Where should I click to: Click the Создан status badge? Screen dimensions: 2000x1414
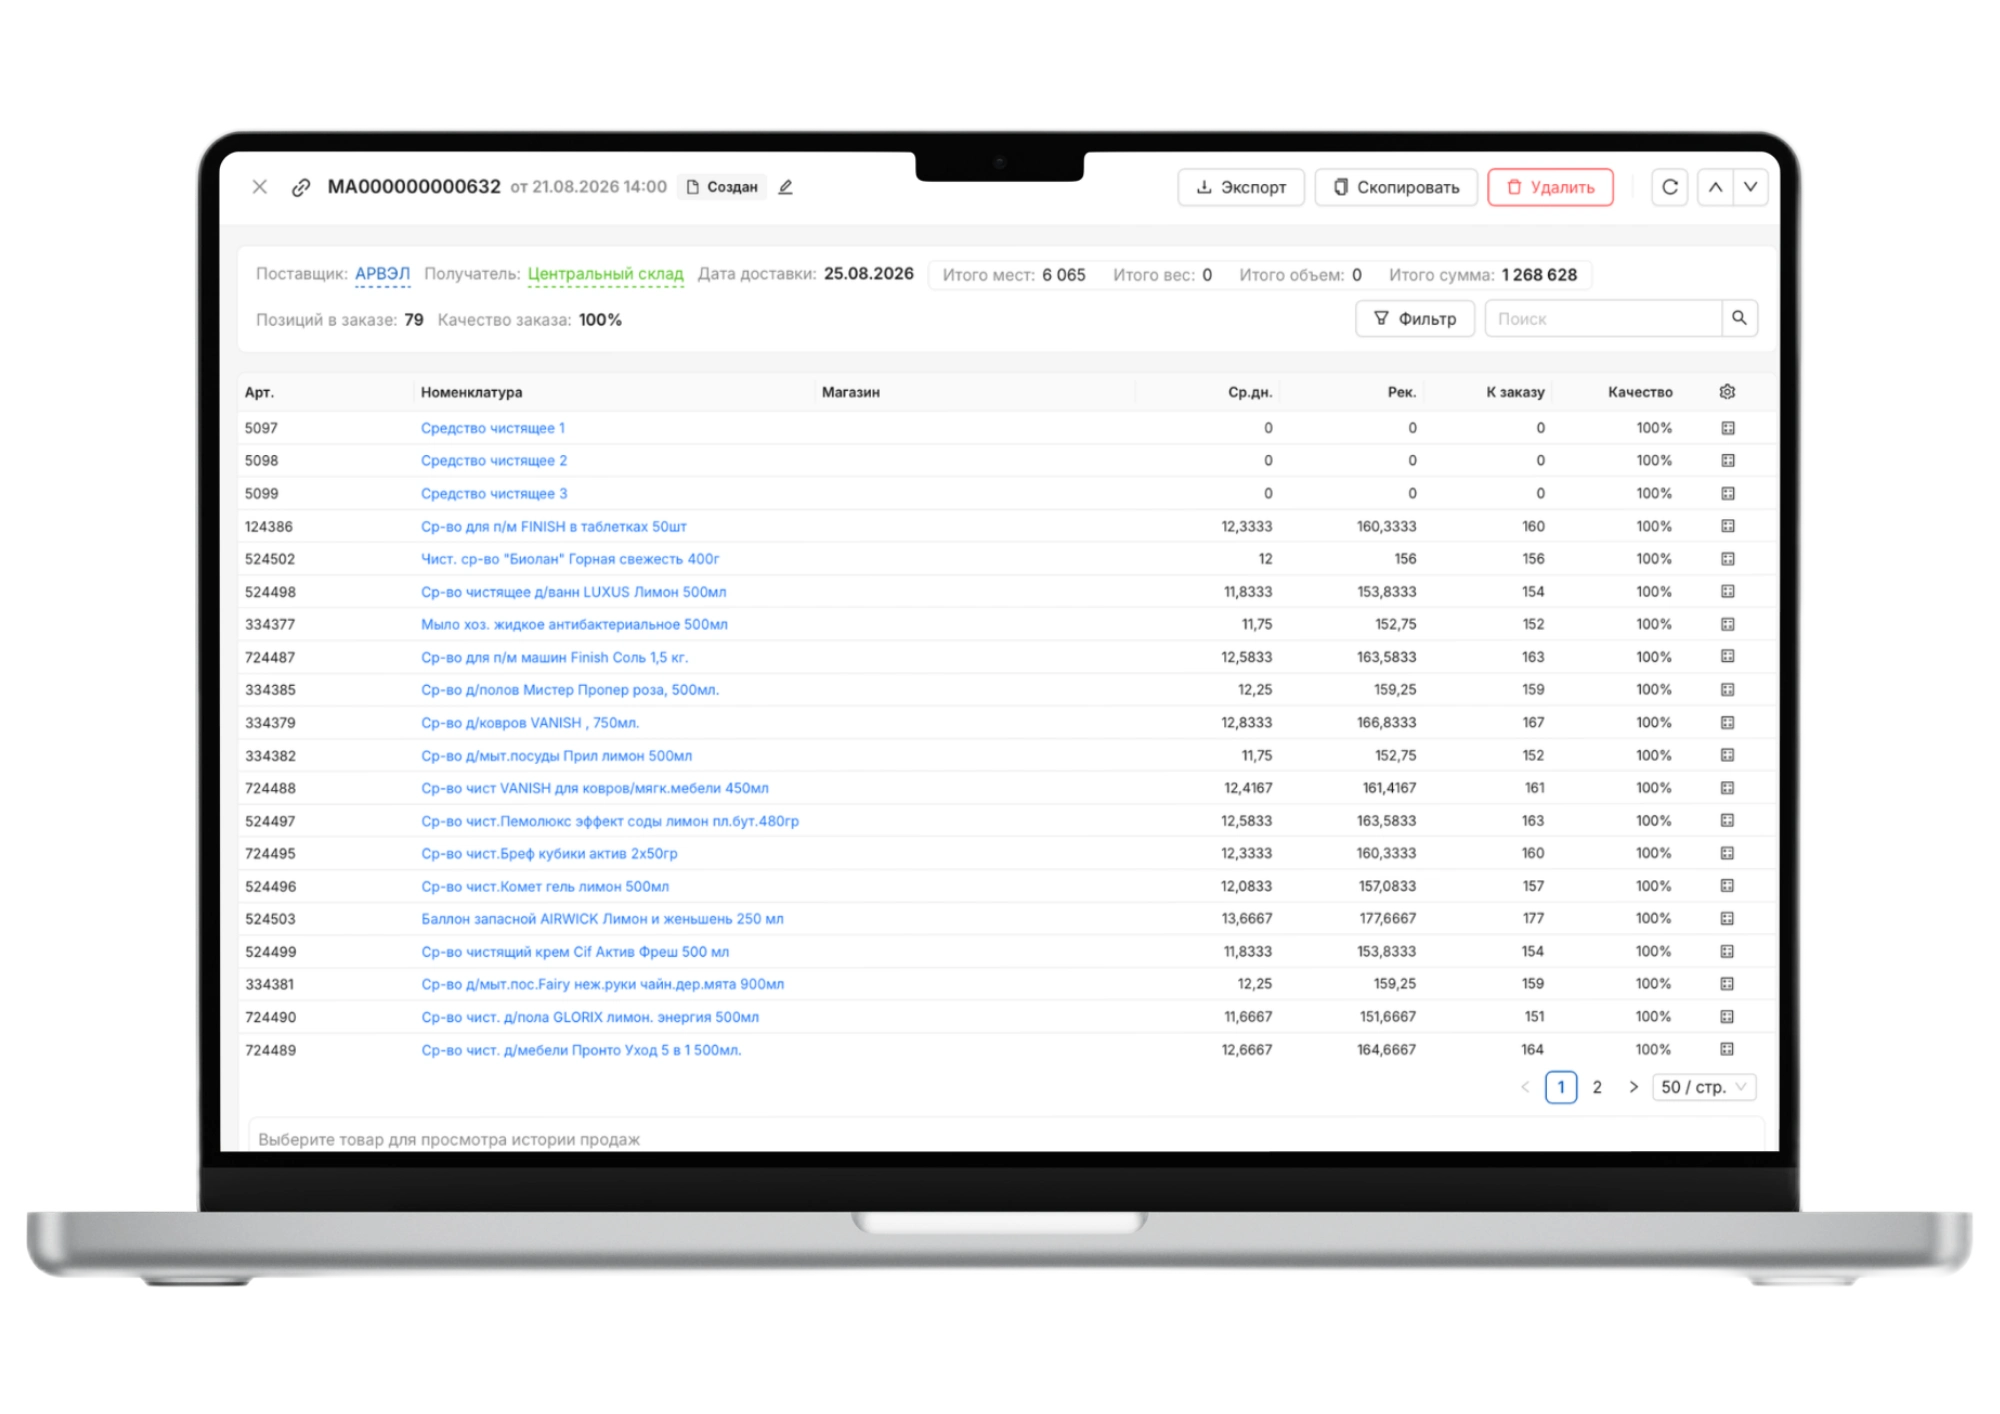[x=722, y=187]
